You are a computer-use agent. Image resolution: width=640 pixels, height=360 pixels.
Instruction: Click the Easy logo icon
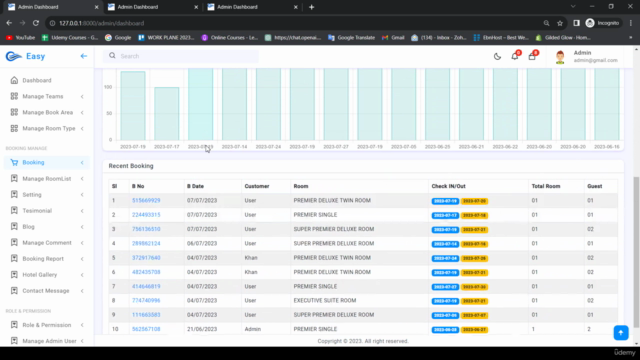[x=13, y=56]
